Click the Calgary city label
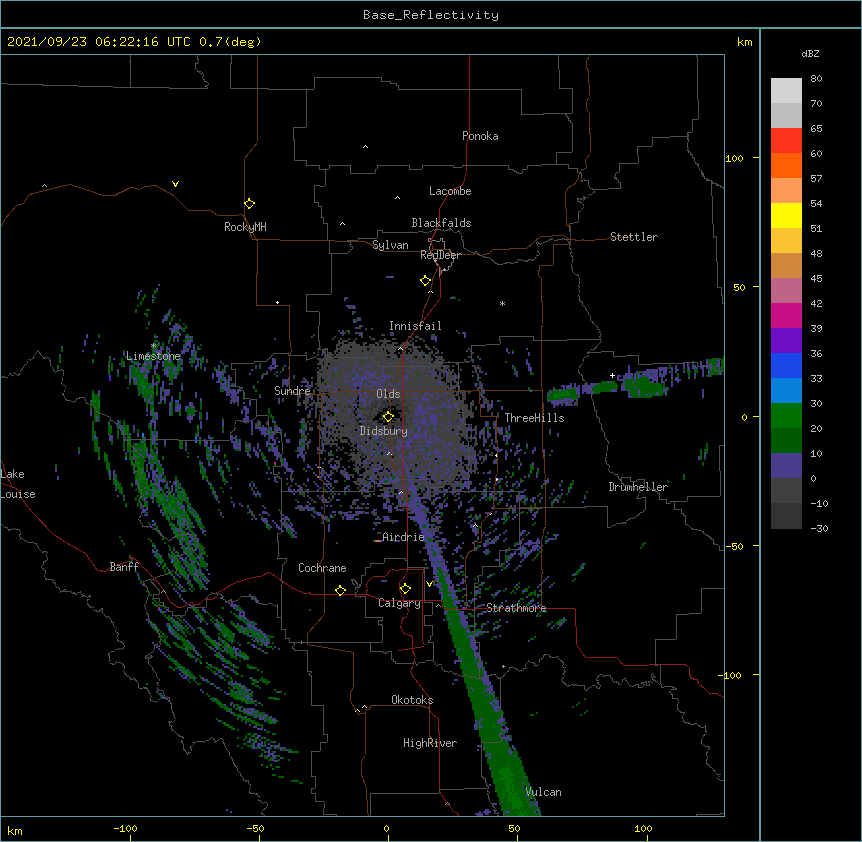Screen dimensions: 862x842 tap(399, 603)
